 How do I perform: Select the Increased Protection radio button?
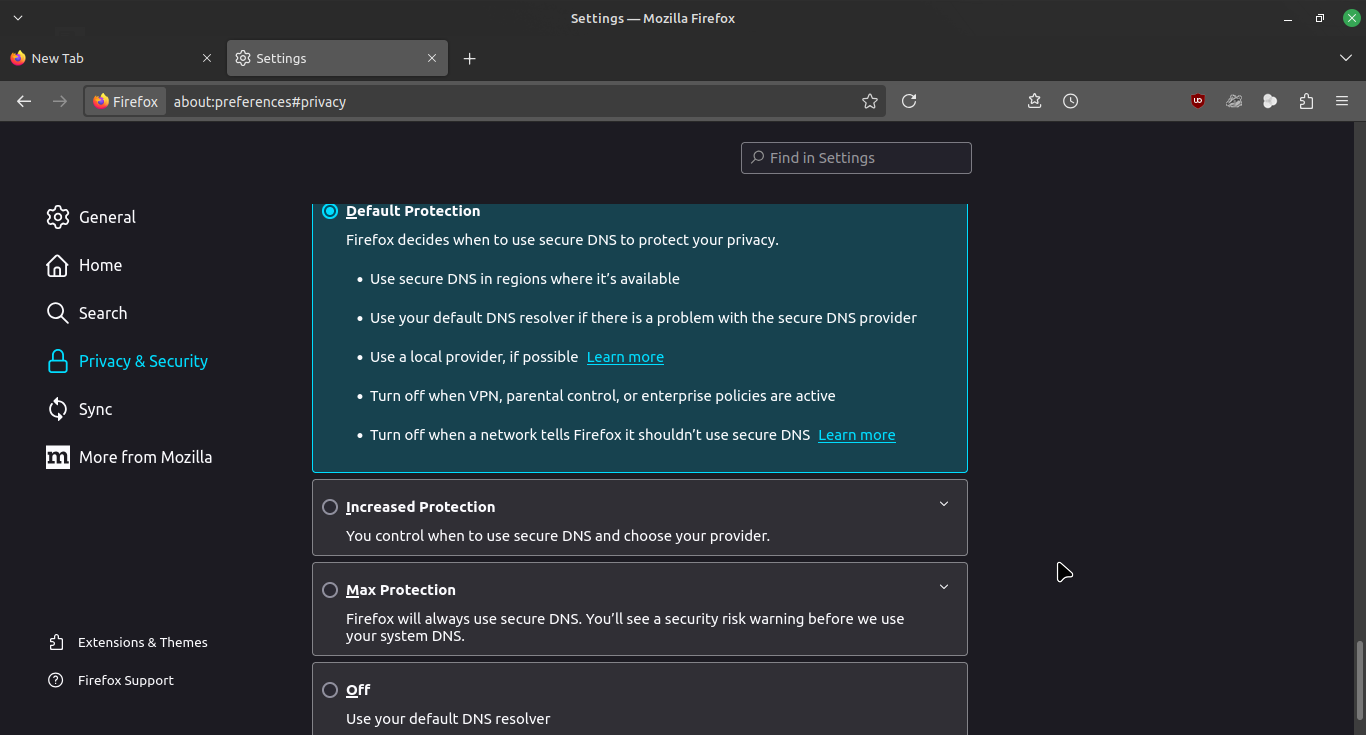330,507
